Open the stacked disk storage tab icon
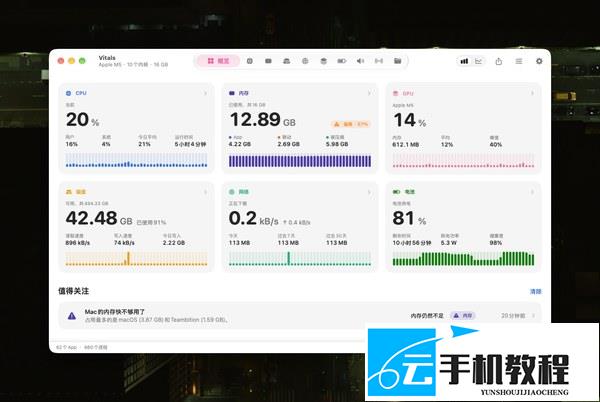 324,61
